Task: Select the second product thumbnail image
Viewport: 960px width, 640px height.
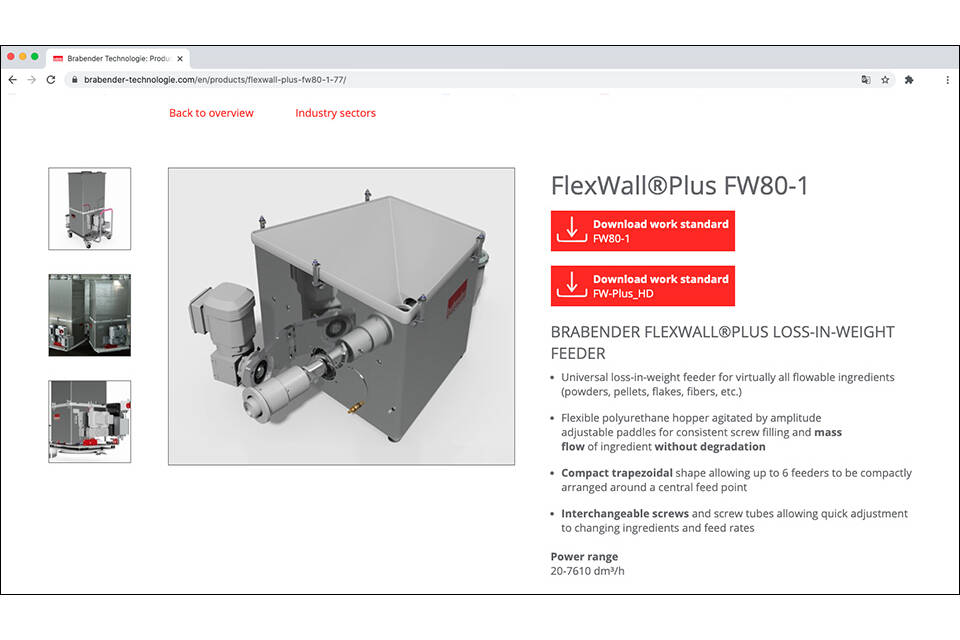Action: pos(89,315)
